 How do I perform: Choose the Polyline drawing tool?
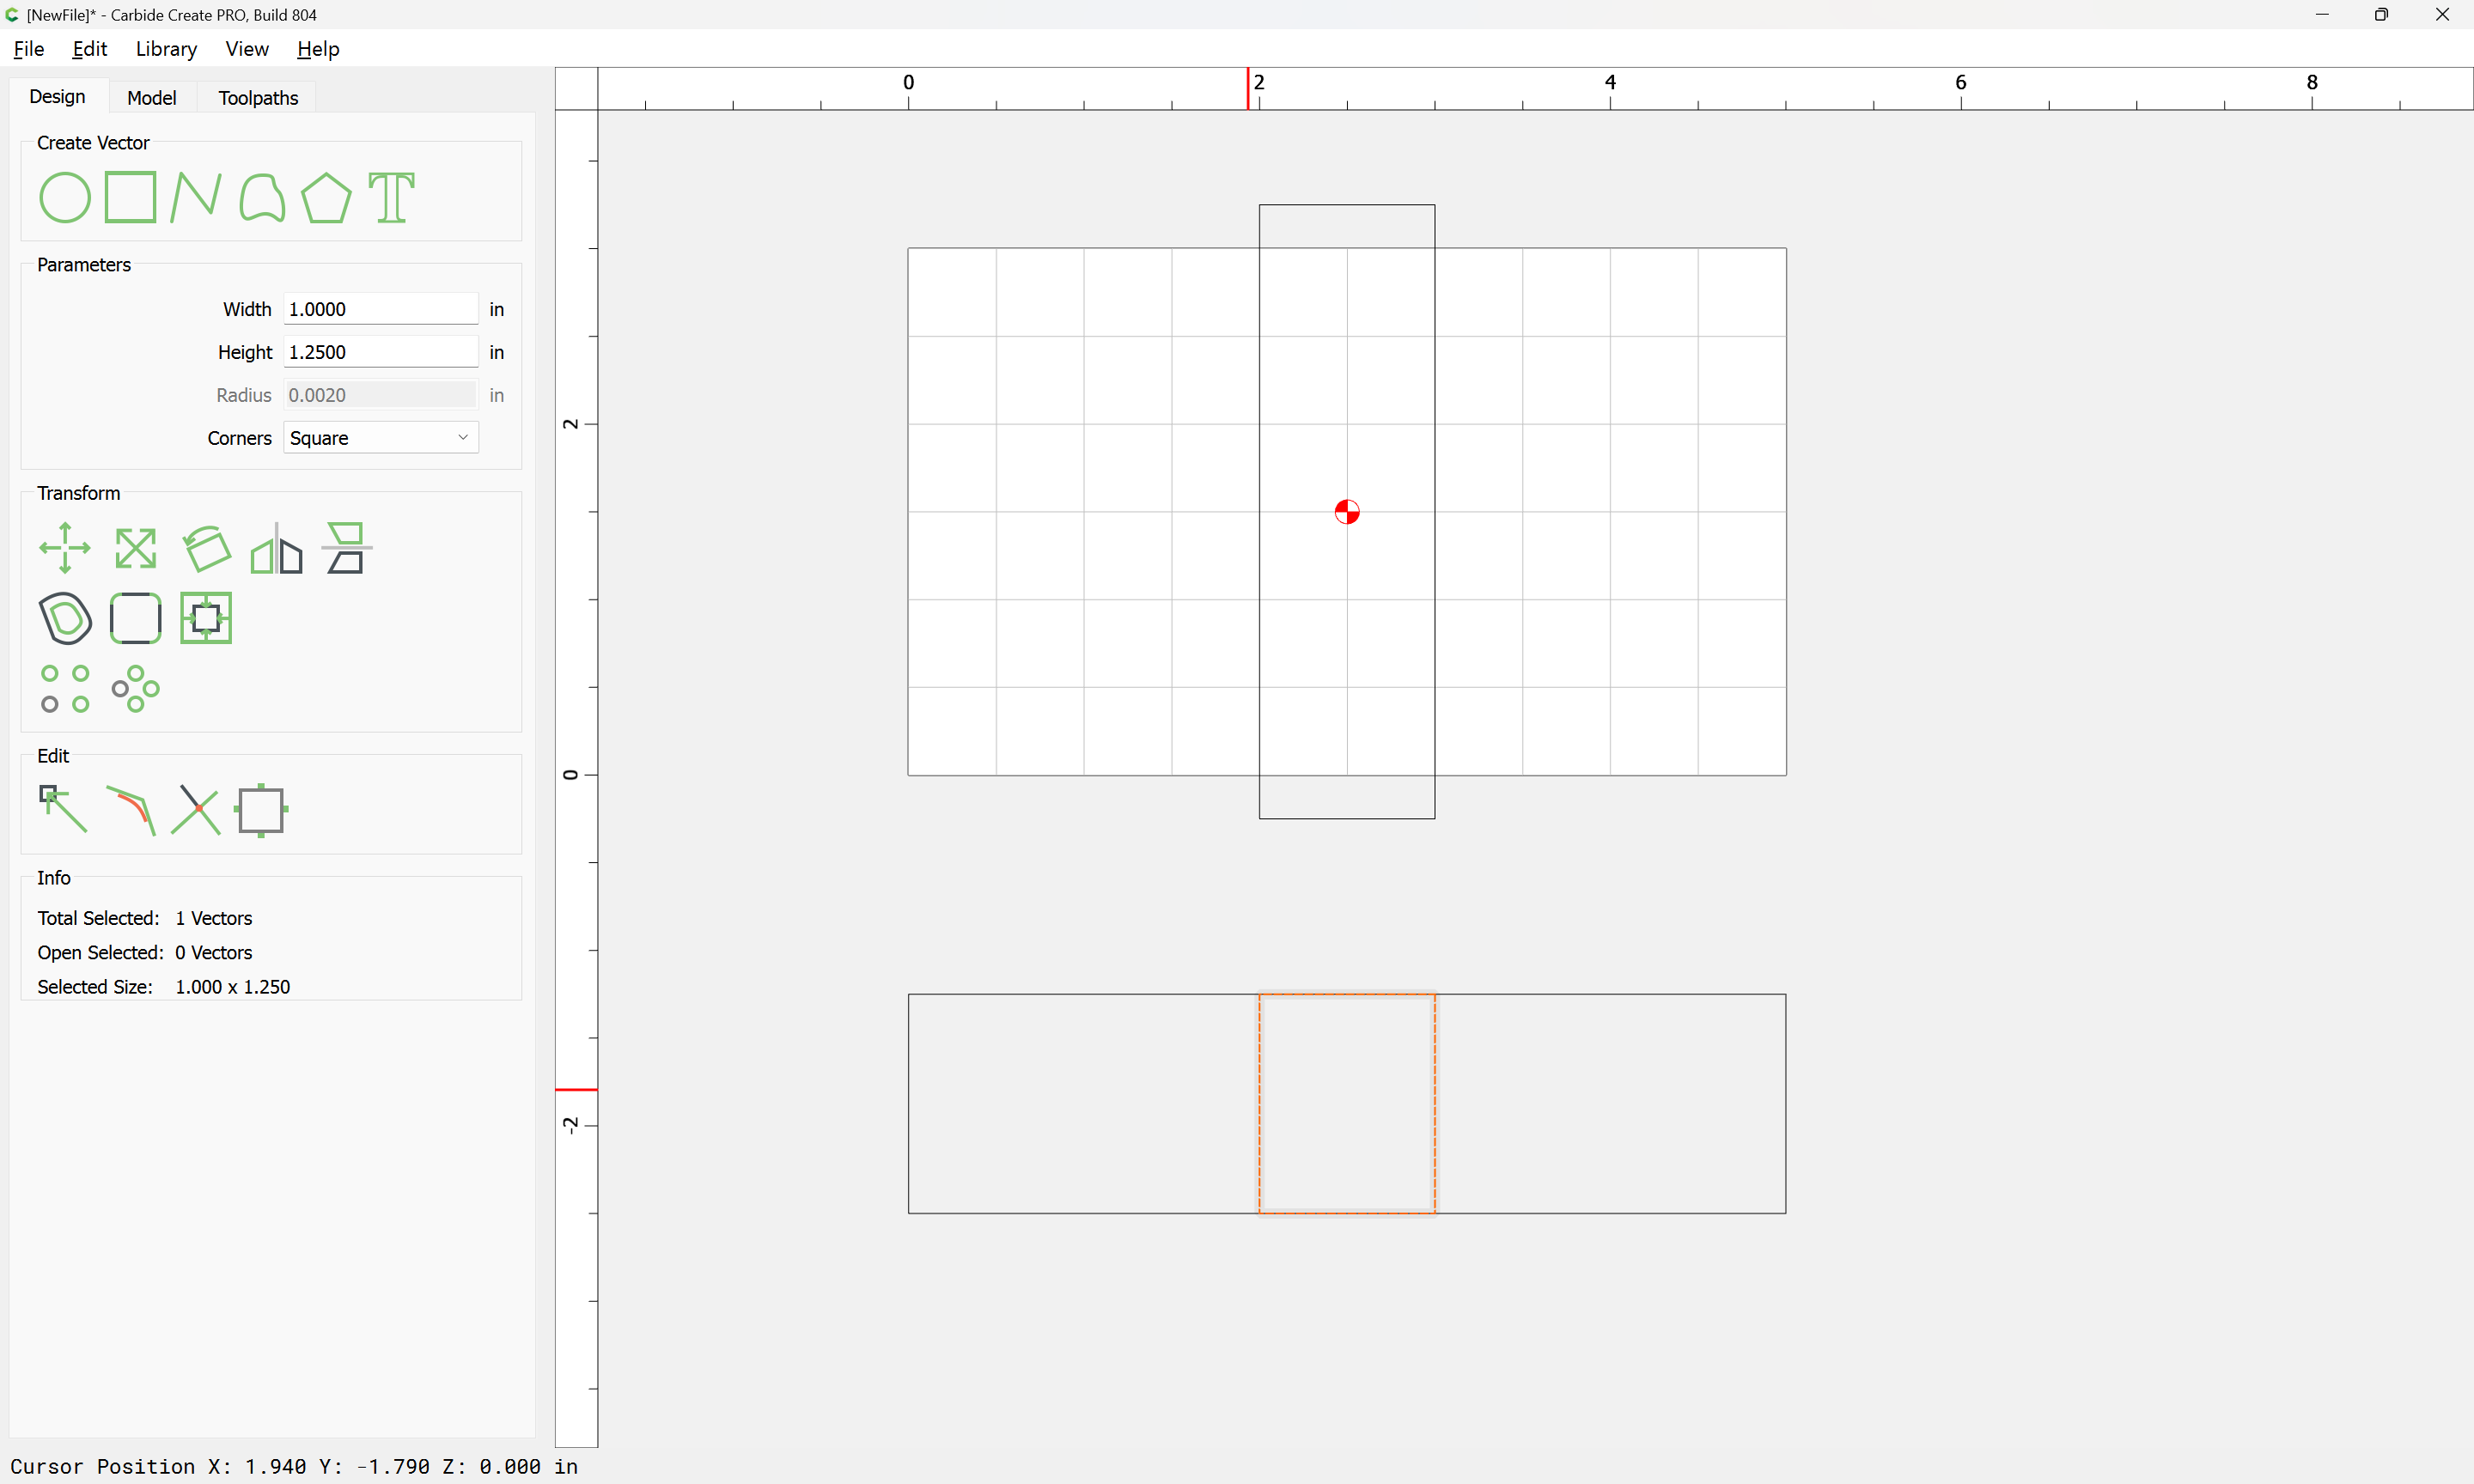coord(195,197)
